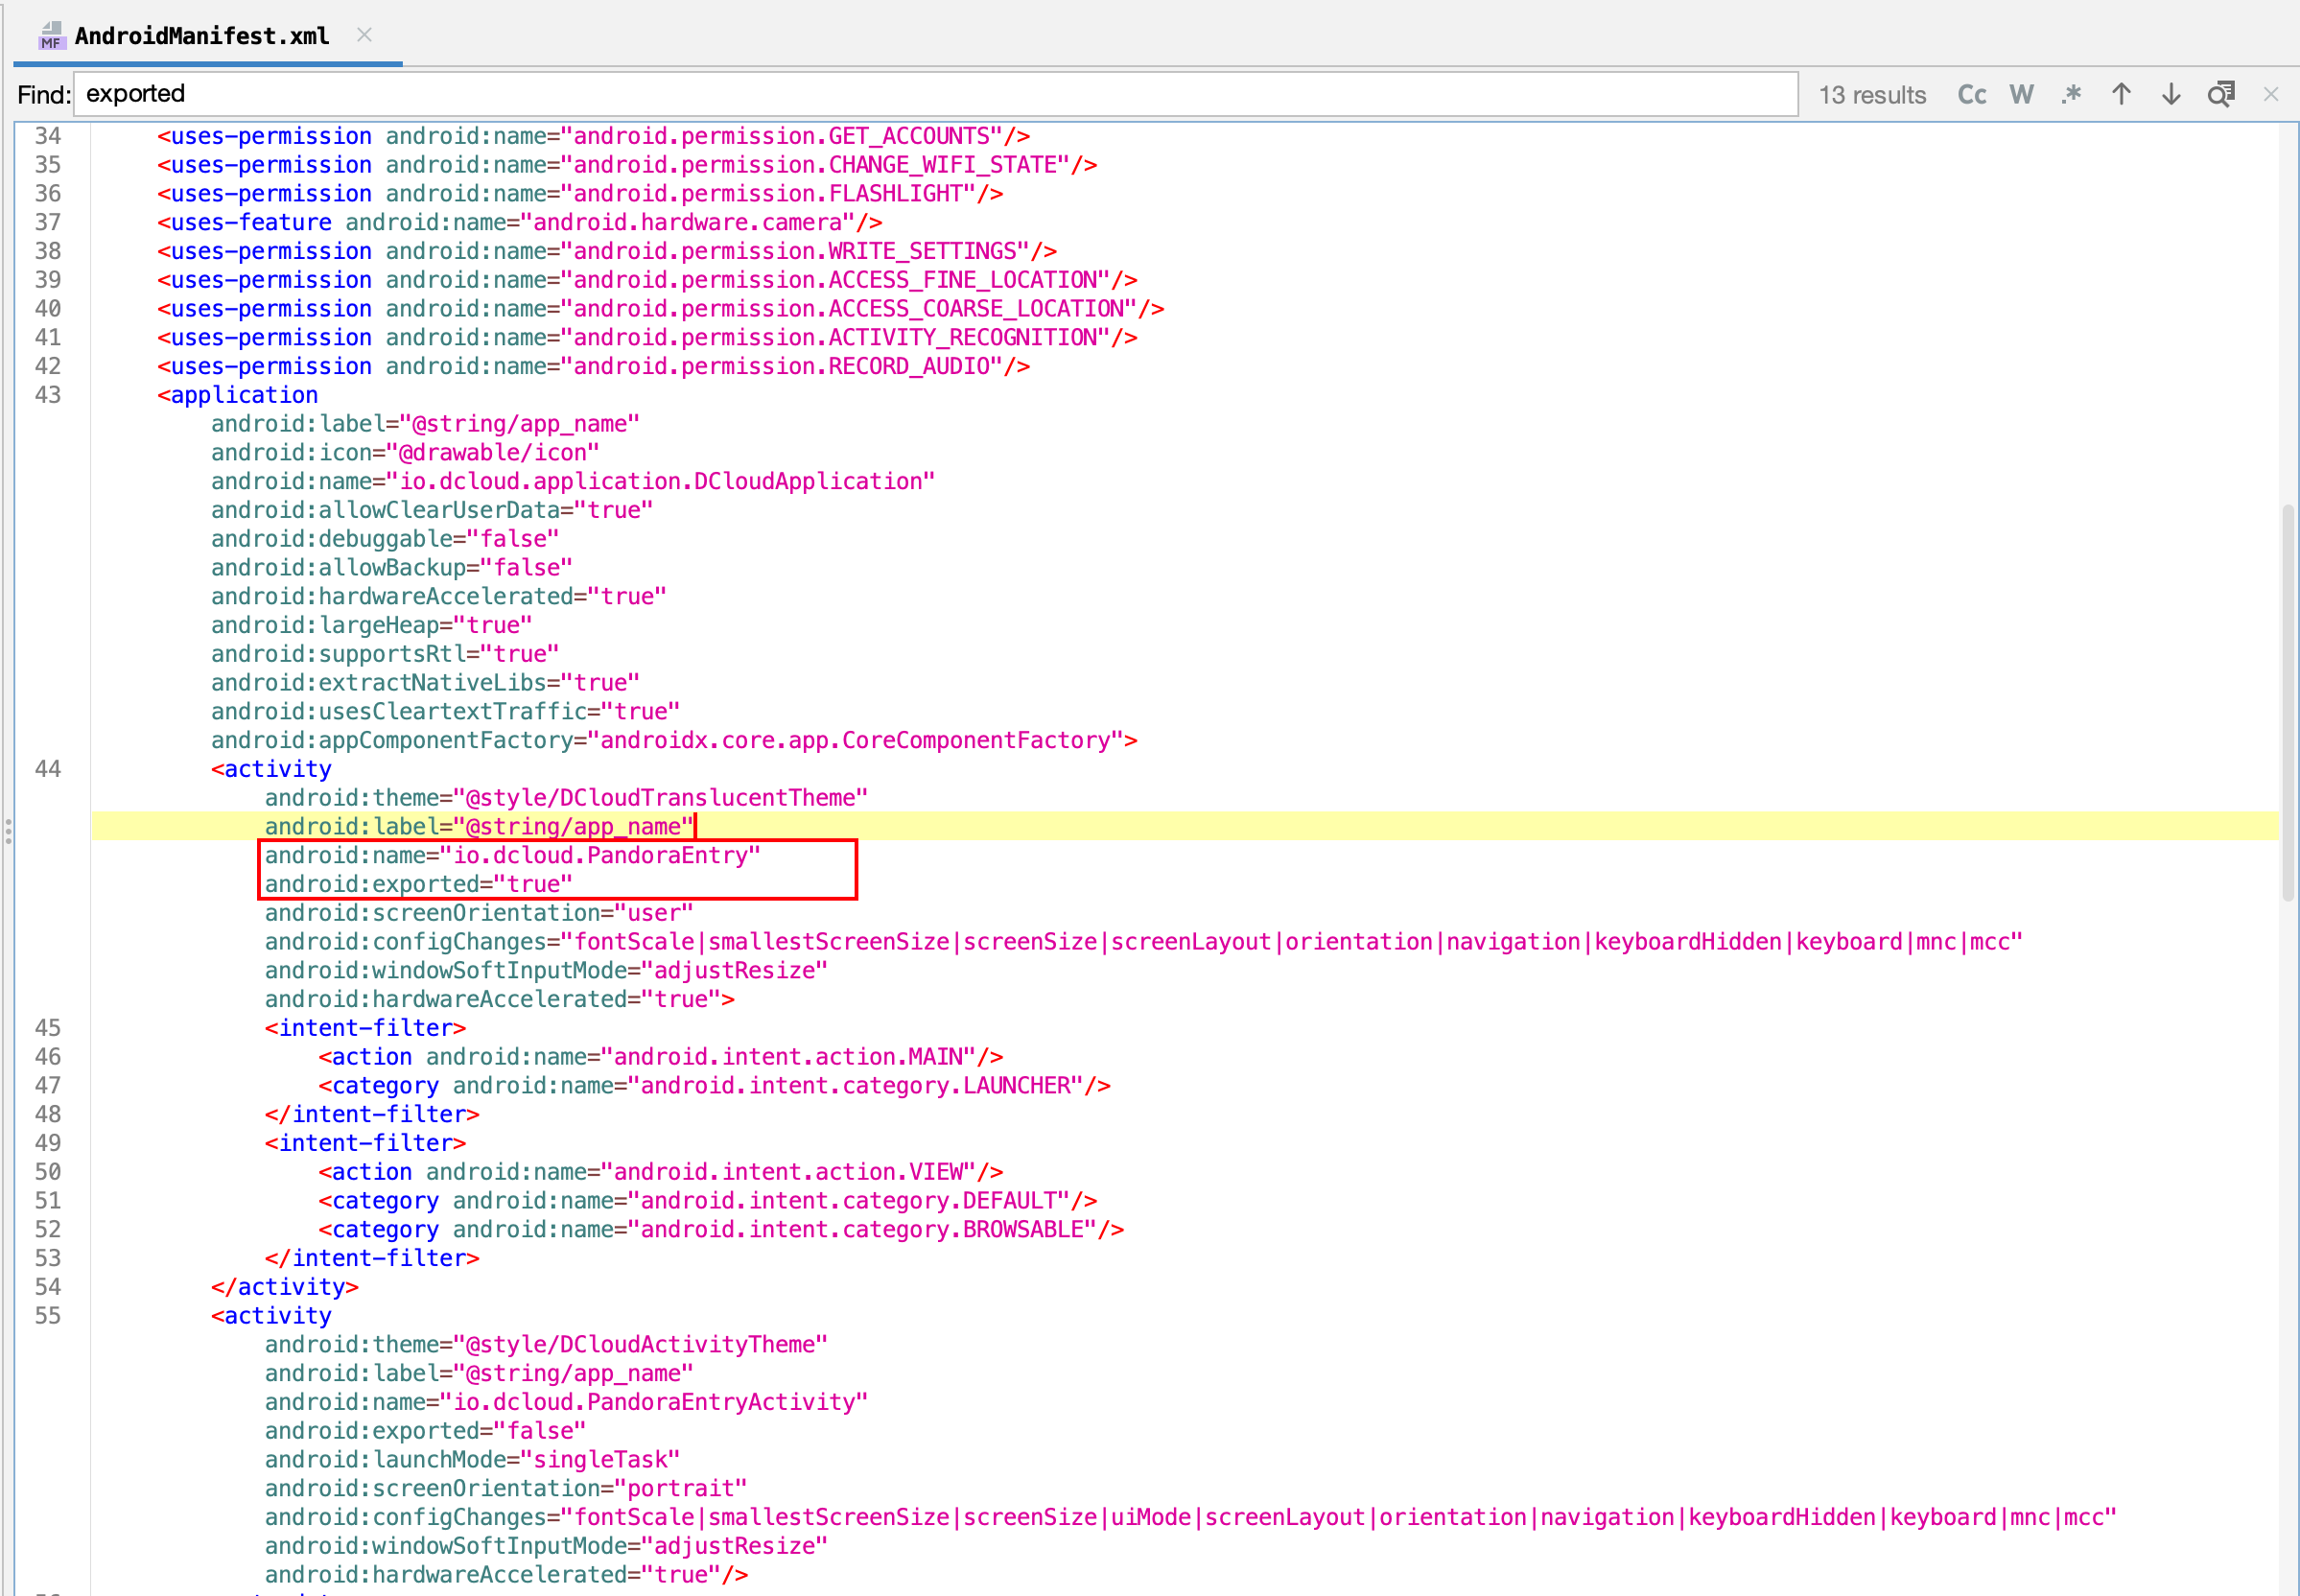Toggle the regex search option
This screenshot has width=2300, height=1596.
pyautogui.click(x=2070, y=94)
